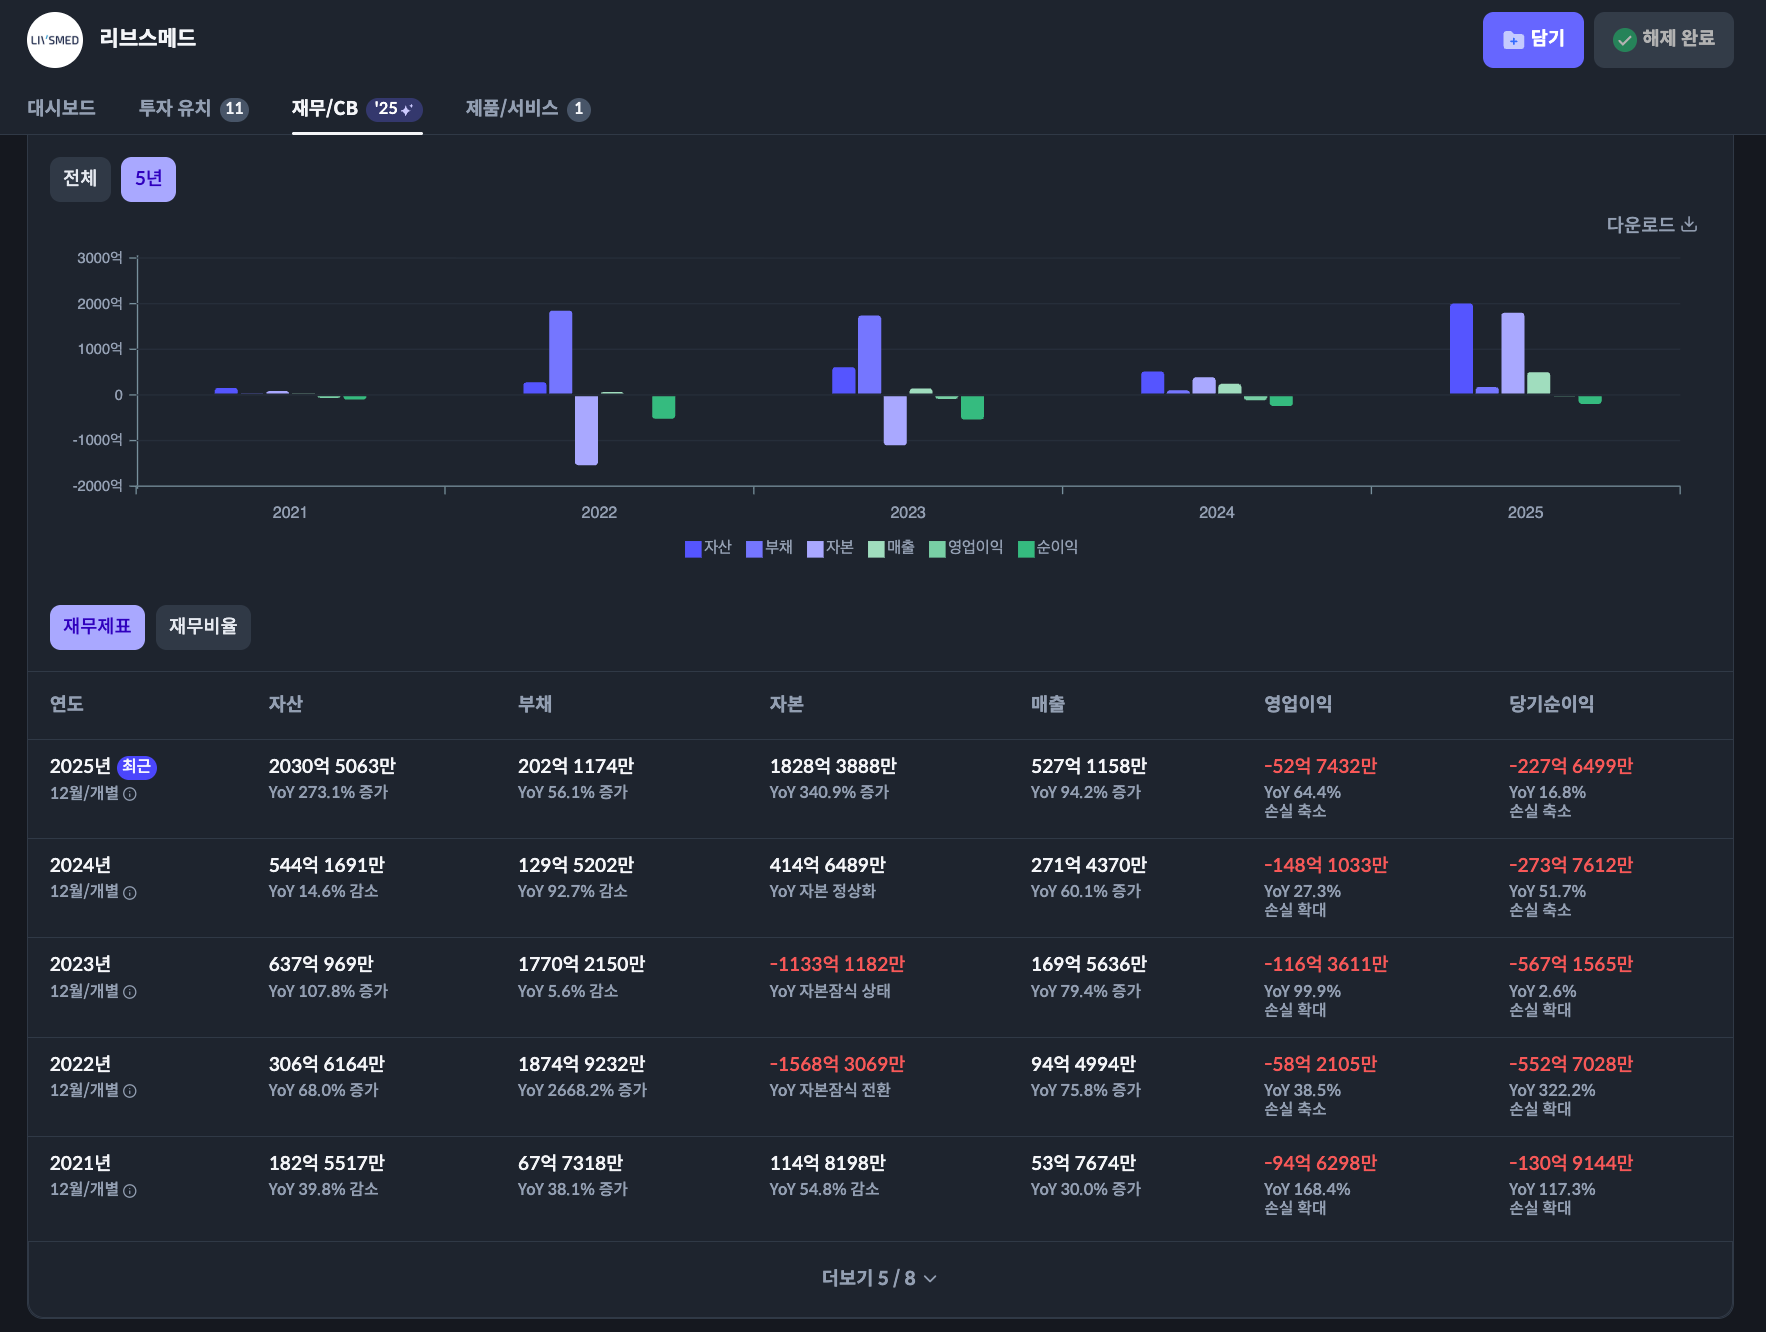This screenshot has width=1766, height=1332.
Task: Open the 투자 유치 tab
Action: pyautogui.click(x=193, y=108)
